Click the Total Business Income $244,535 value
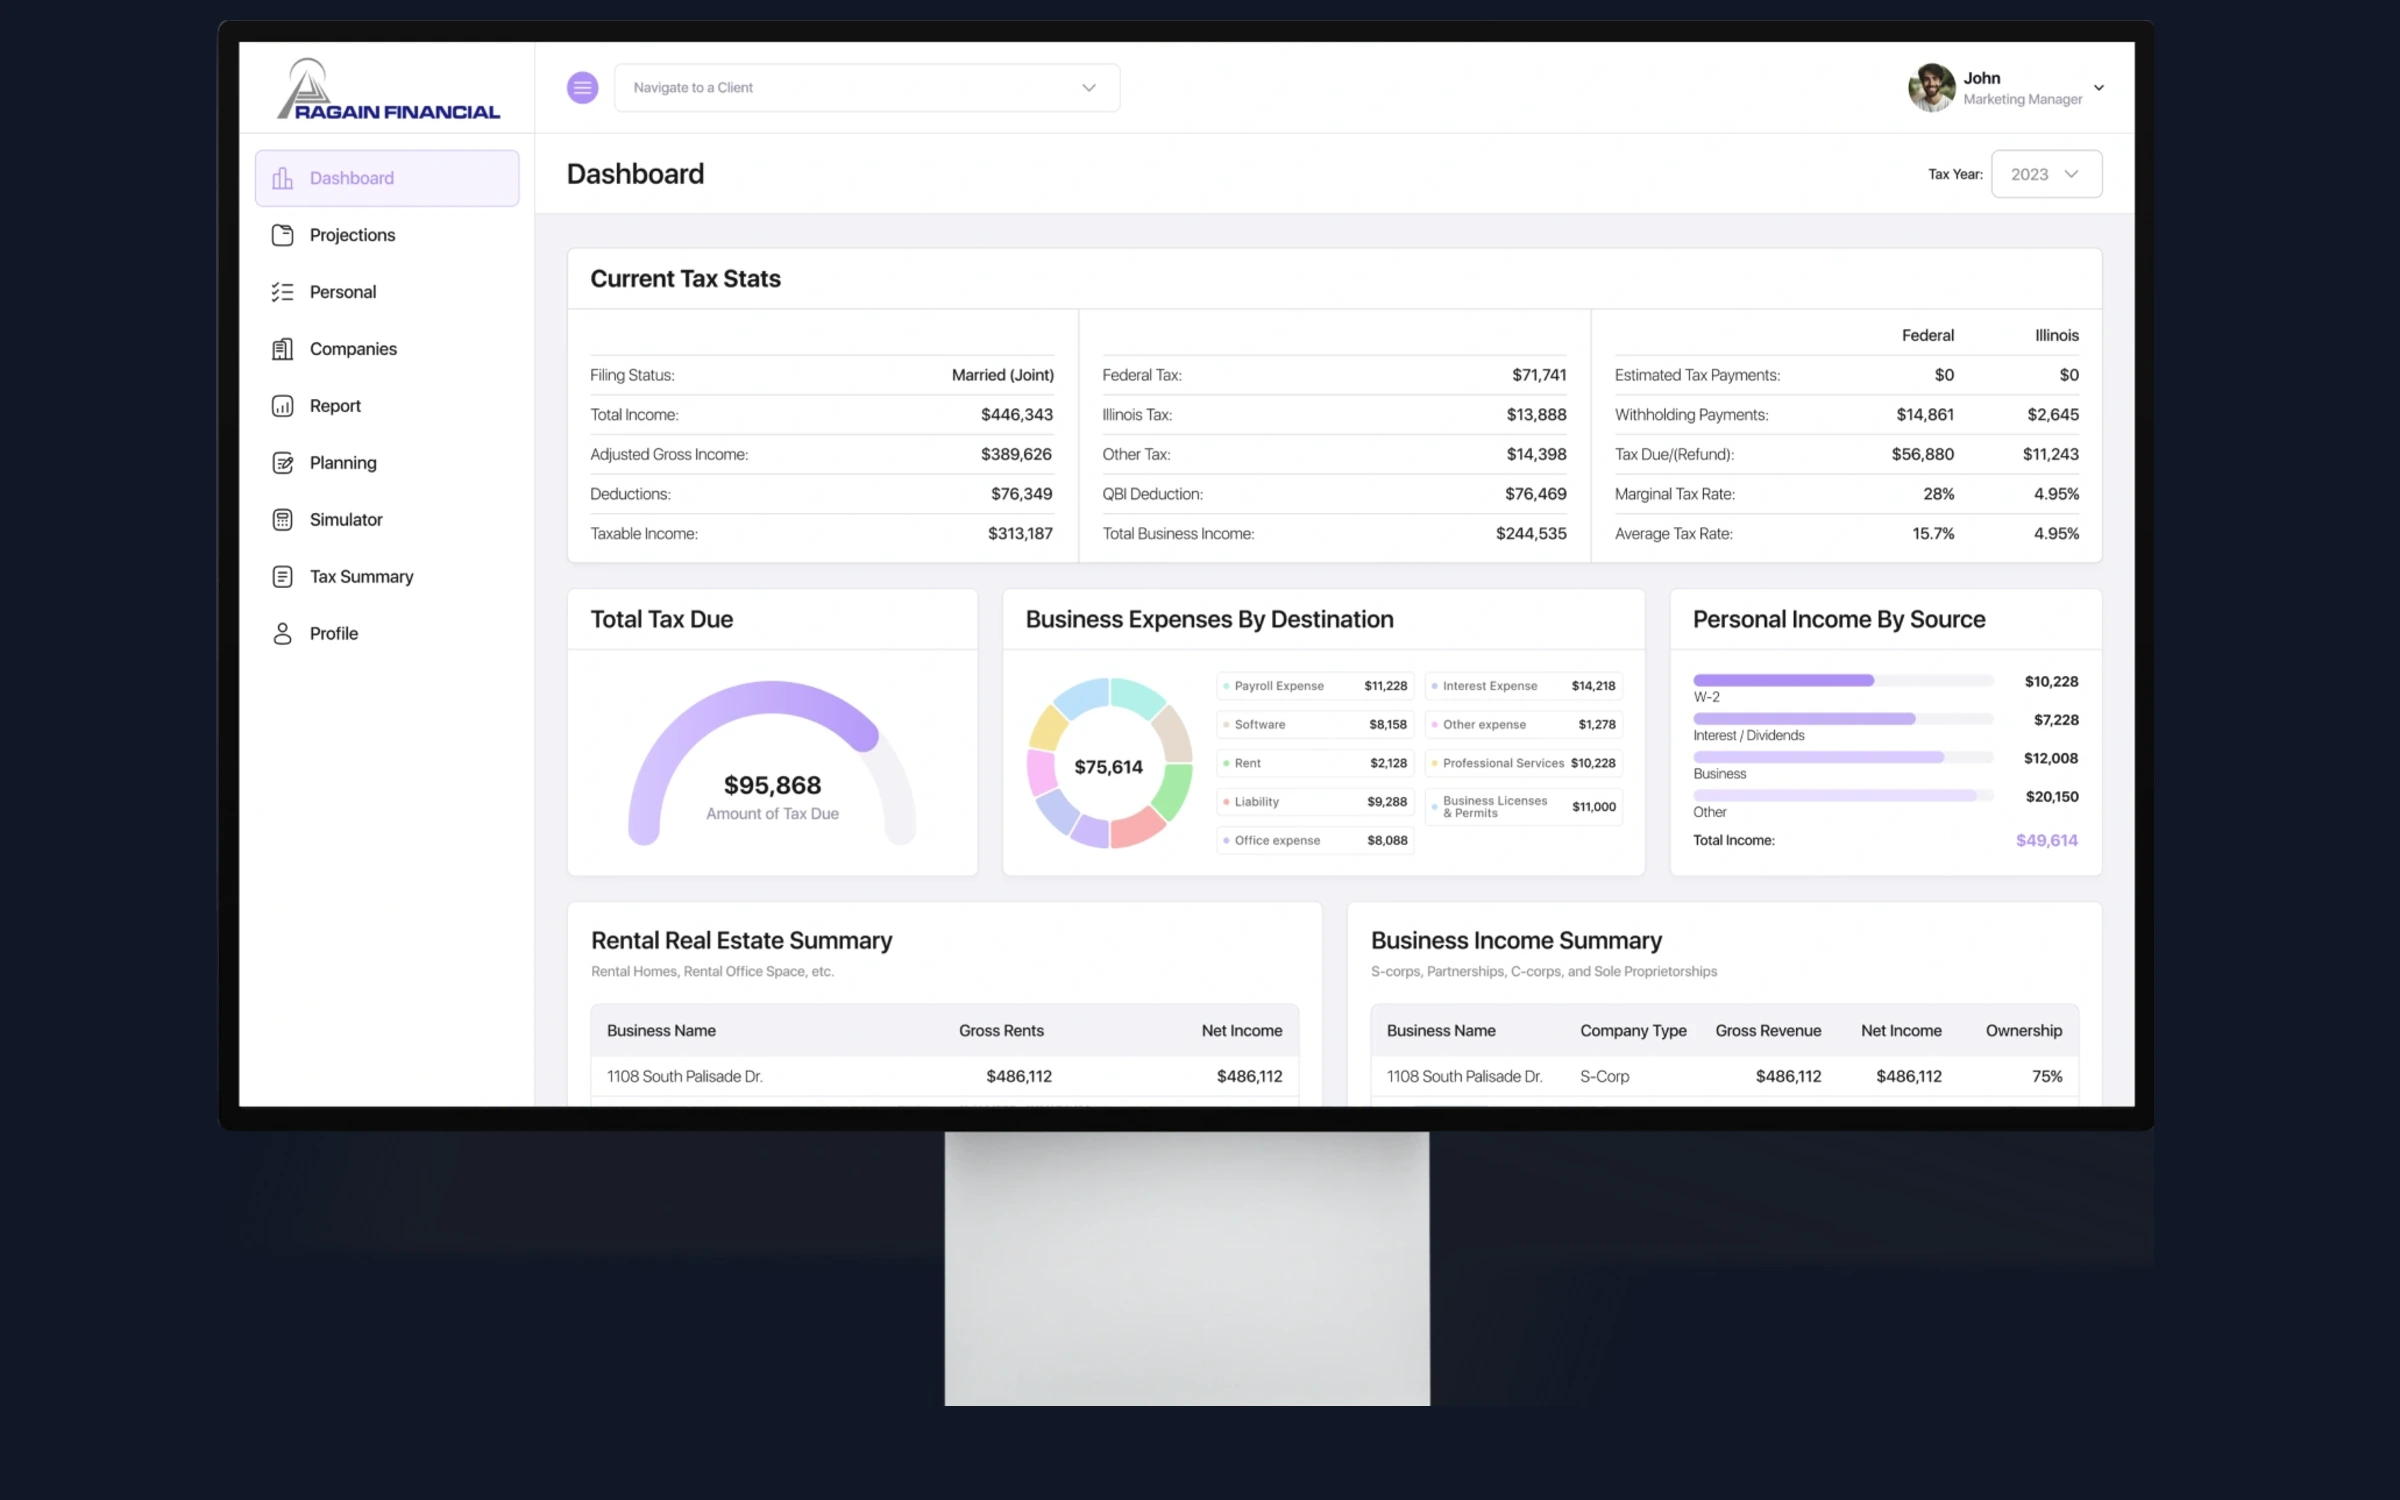This screenshot has width=2400, height=1500. tap(1531, 534)
